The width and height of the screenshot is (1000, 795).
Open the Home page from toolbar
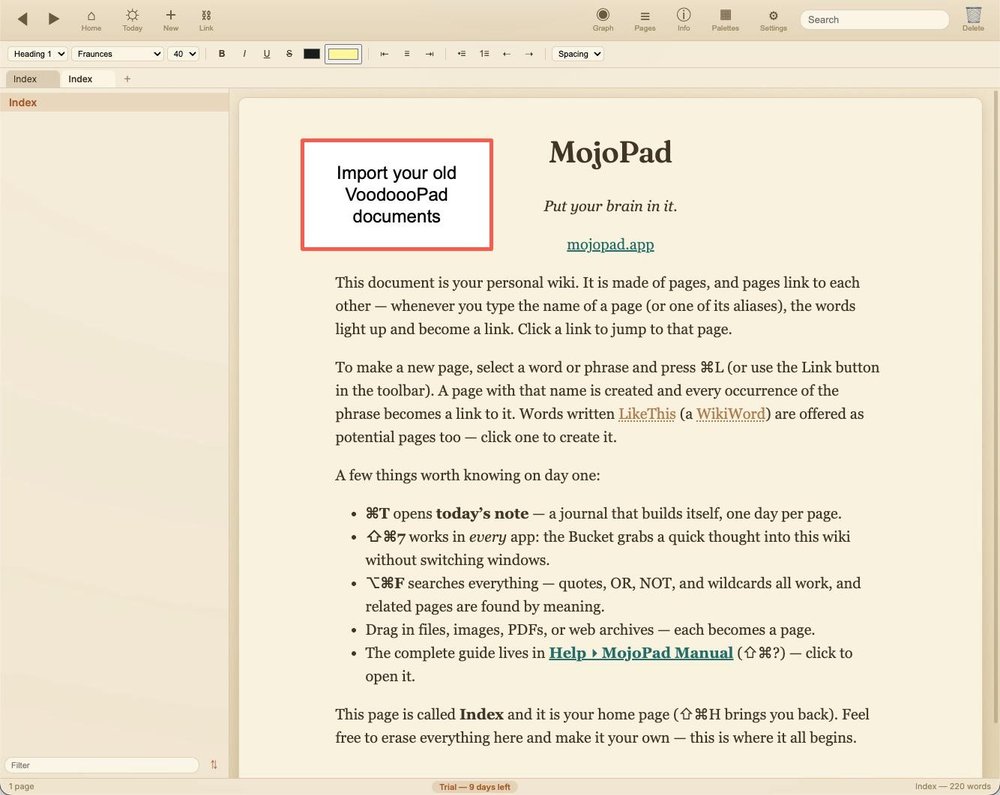tap(91, 20)
